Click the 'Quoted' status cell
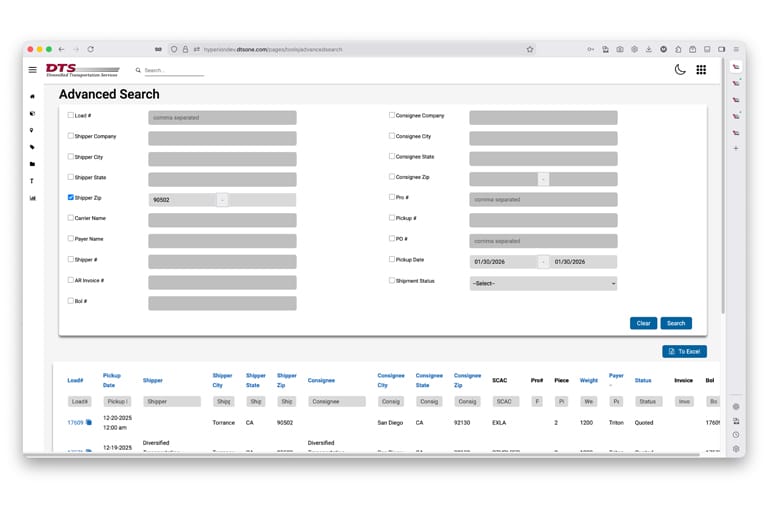This screenshot has width=770, height=513. (x=644, y=423)
